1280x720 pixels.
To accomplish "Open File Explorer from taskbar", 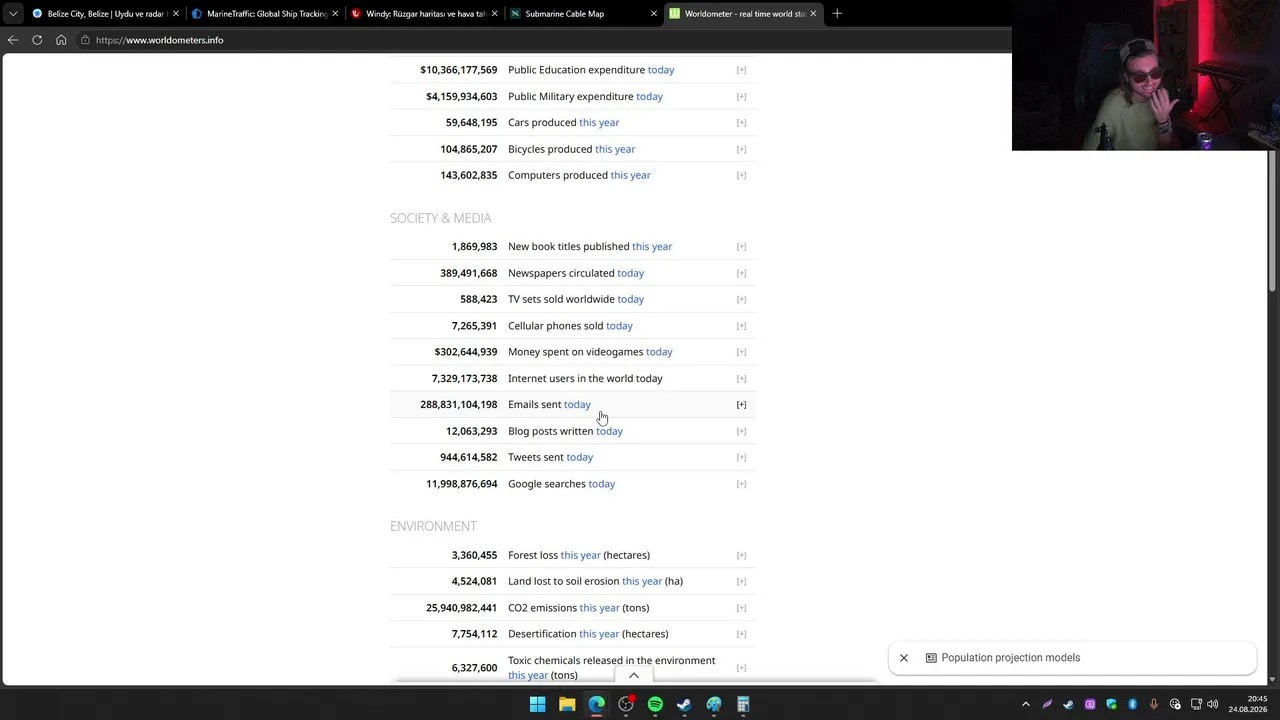I will pos(567,705).
